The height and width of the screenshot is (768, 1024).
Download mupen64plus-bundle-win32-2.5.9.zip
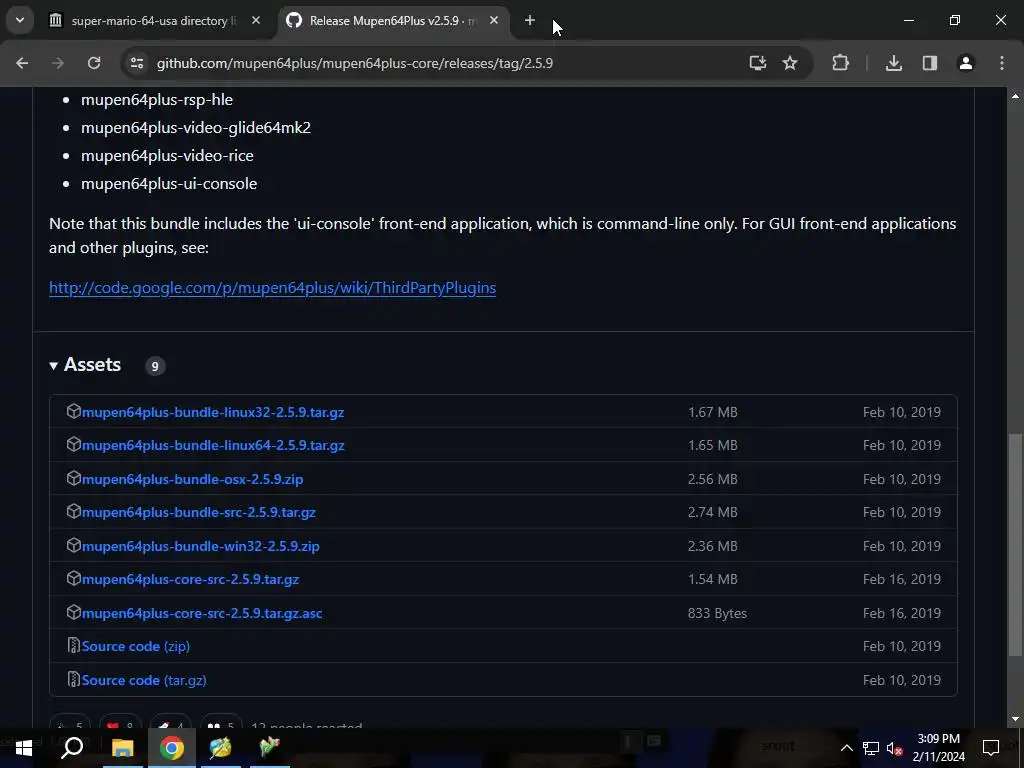pyautogui.click(x=200, y=546)
